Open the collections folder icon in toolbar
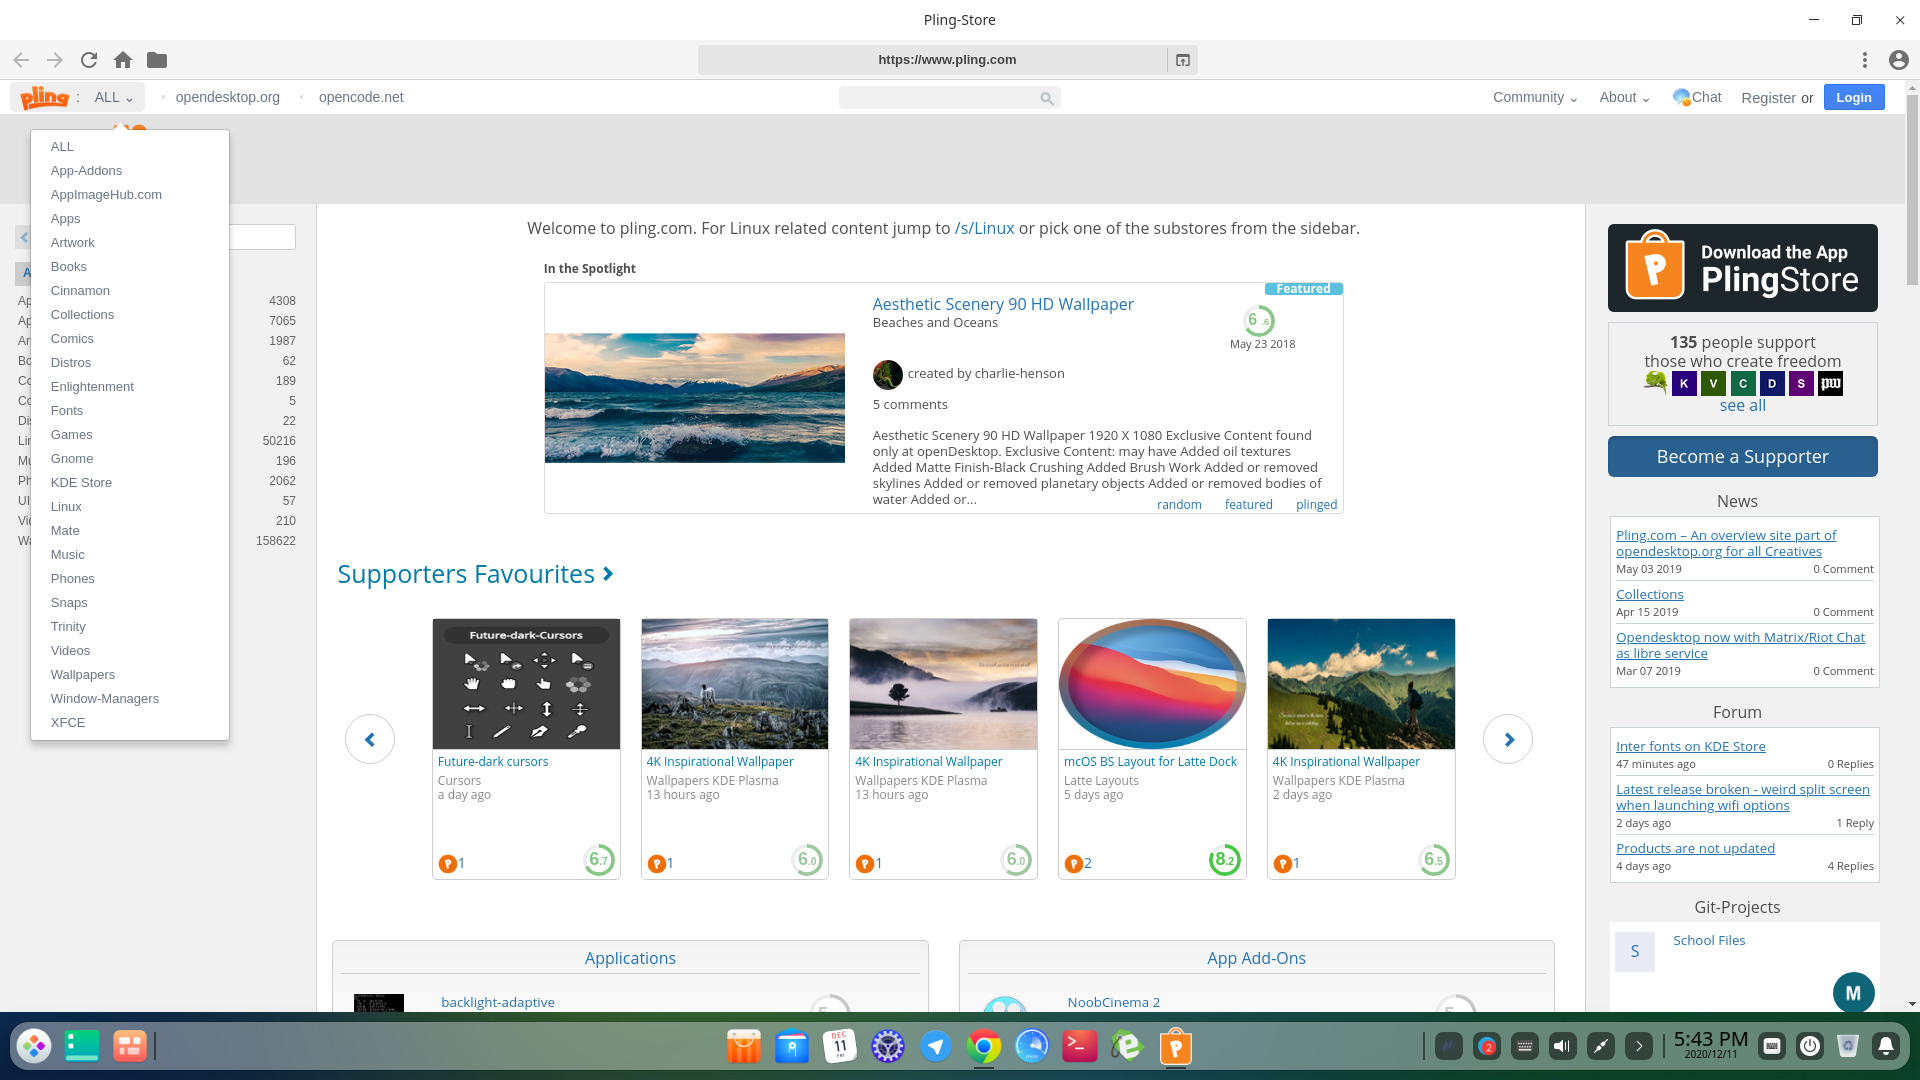 (157, 60)
